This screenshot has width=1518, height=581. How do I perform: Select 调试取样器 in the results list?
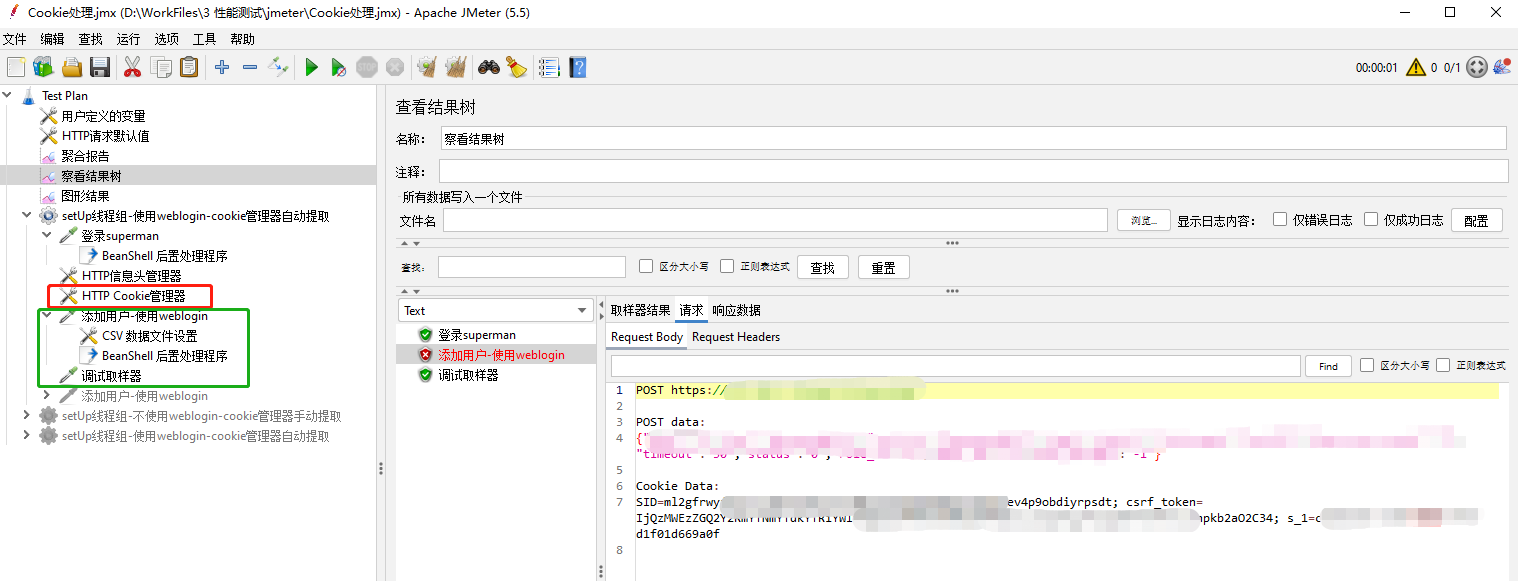[x=468, y=375]
